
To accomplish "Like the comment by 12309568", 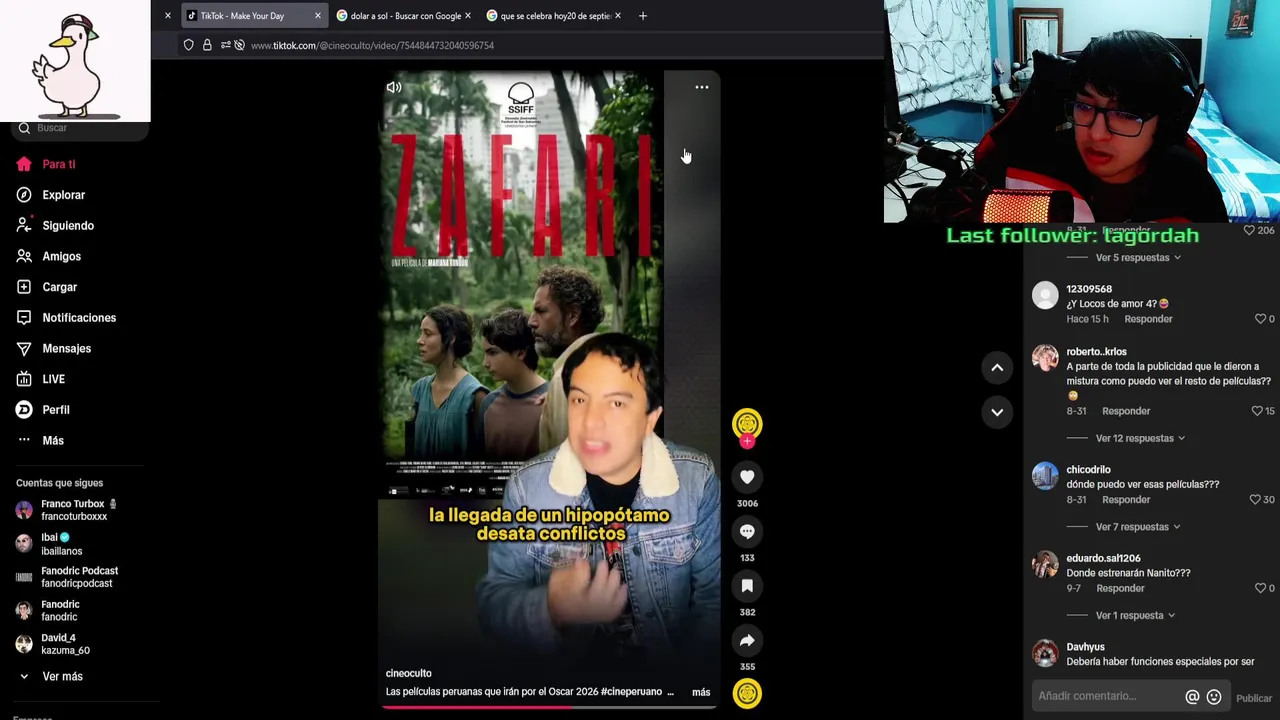I will click(1260, 319).
